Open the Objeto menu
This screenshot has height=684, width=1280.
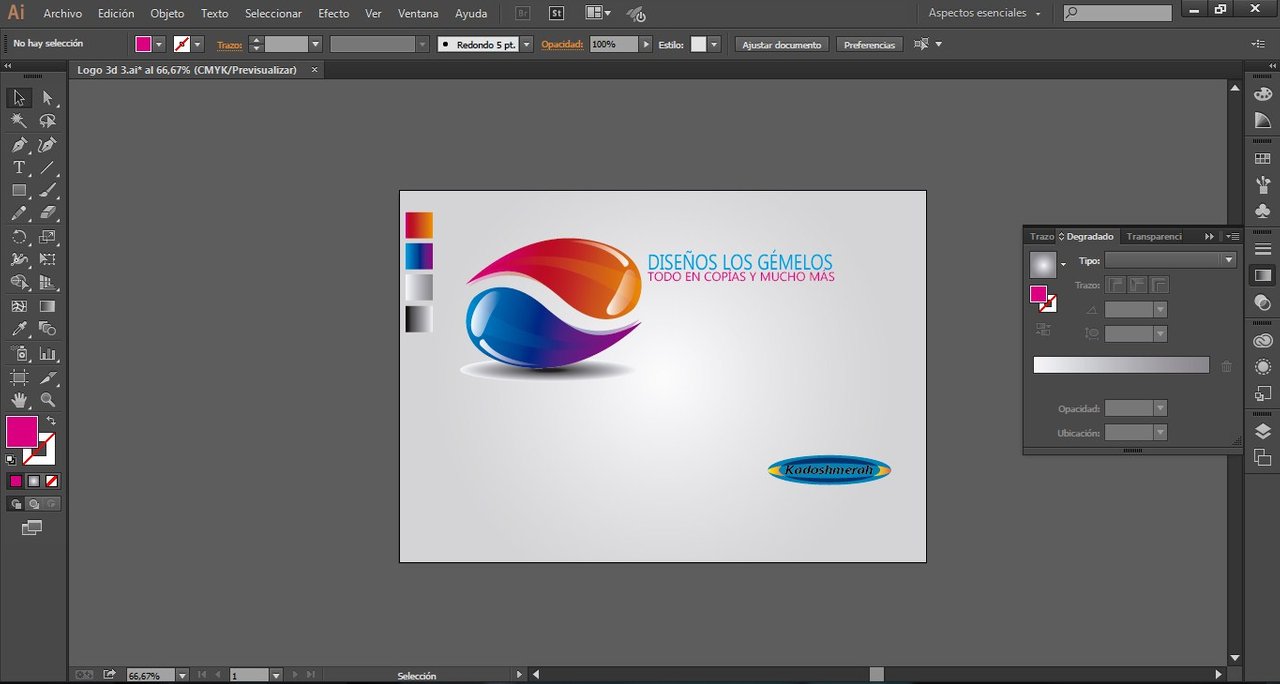167,14
